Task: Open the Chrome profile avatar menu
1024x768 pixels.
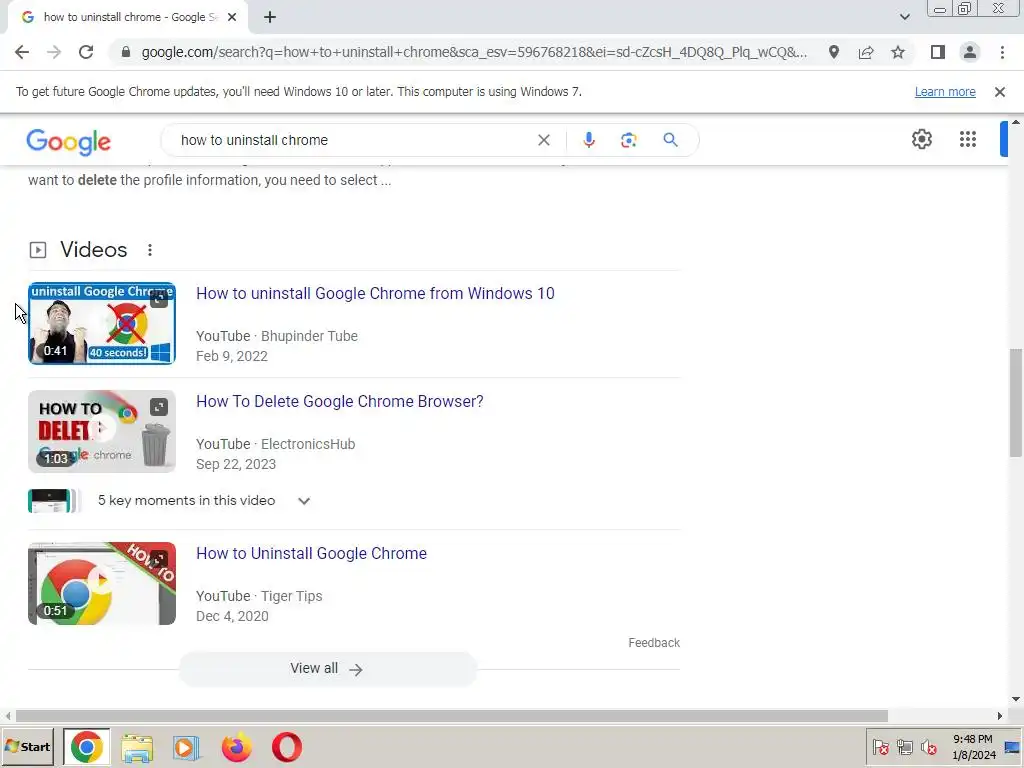Action: [970, 52]
